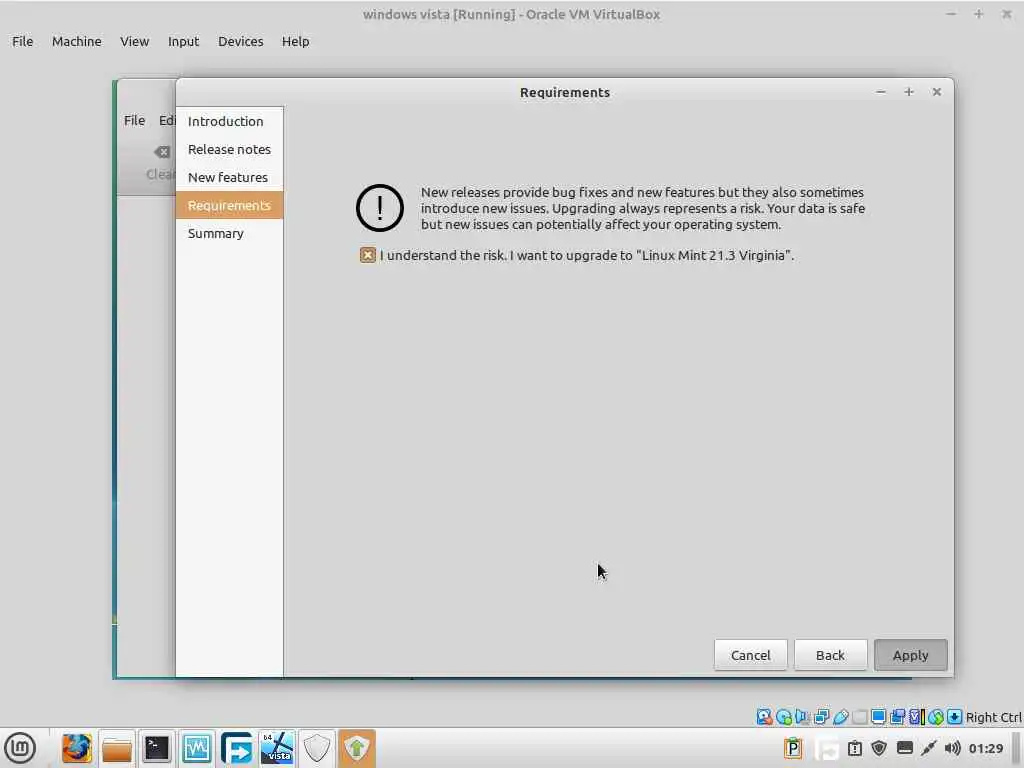Viewport: 1024px width, 768px height.
Task: Click VirtualBox hard disk status icon
Action: (764, 717)
